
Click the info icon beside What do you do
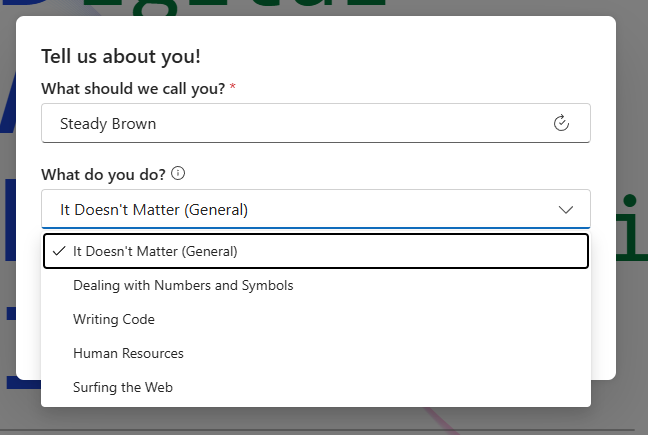click(178, 173)
